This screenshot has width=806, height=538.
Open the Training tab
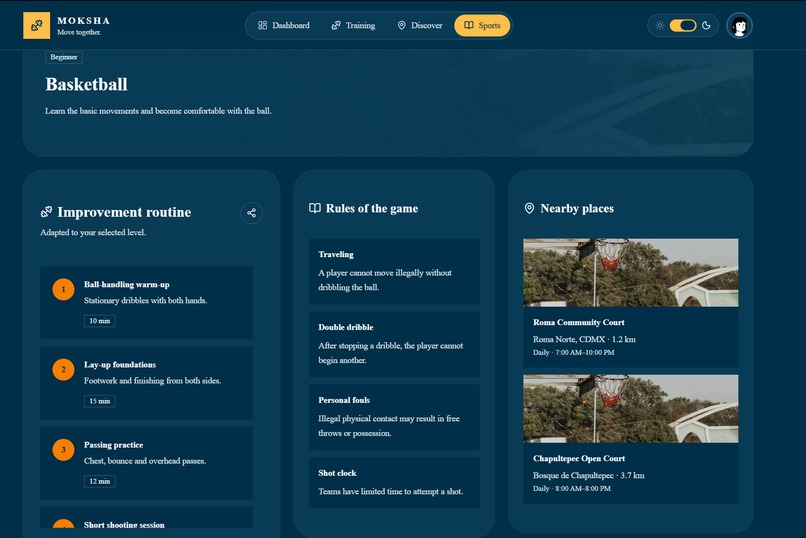point(353,25)
